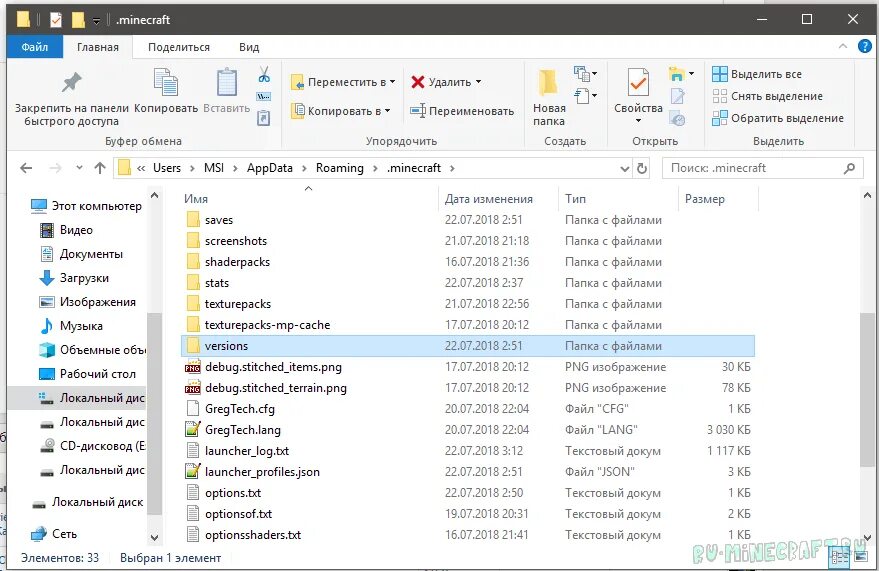Viewport: 879px width, 571px height.
Task: Switch to the Главная tab
Action: click(x=98, y=47)
